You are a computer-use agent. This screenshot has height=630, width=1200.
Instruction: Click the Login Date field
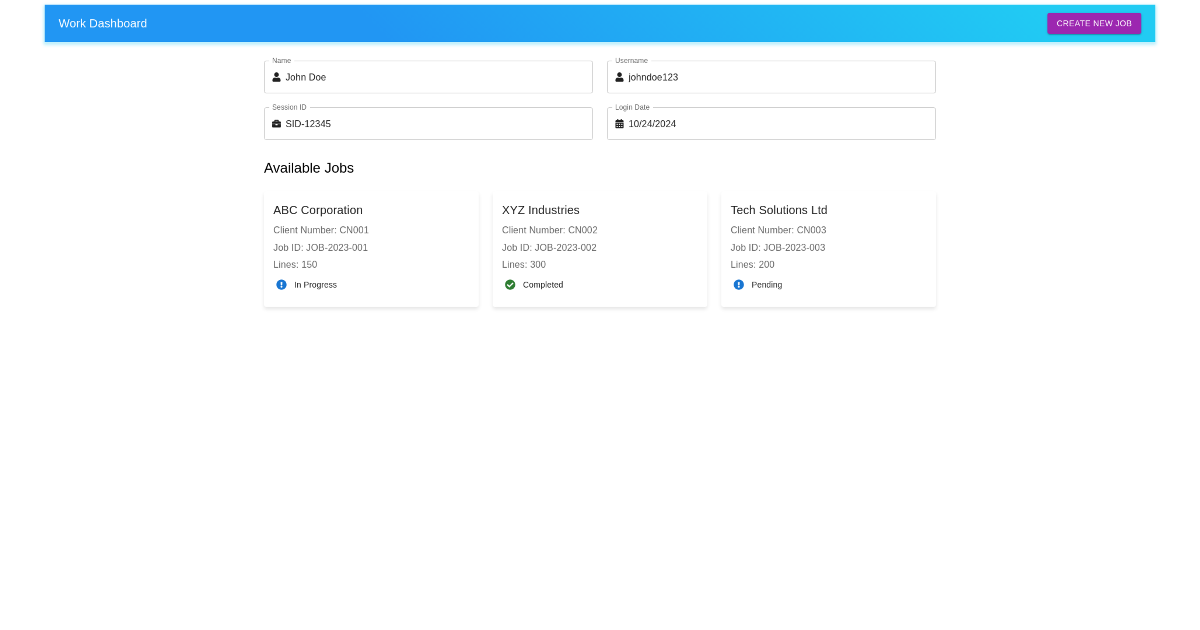(x=778, y=124)
